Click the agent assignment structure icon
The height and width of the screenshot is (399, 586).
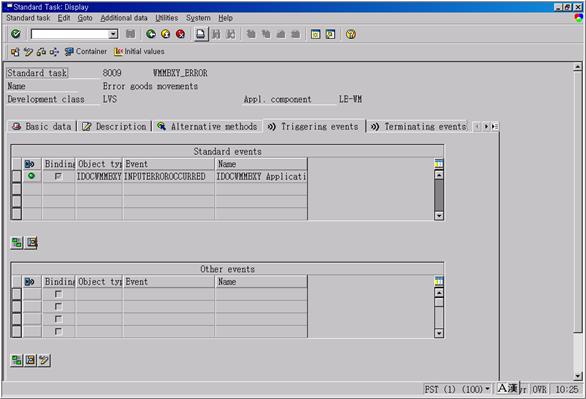(x=54, y=52)
